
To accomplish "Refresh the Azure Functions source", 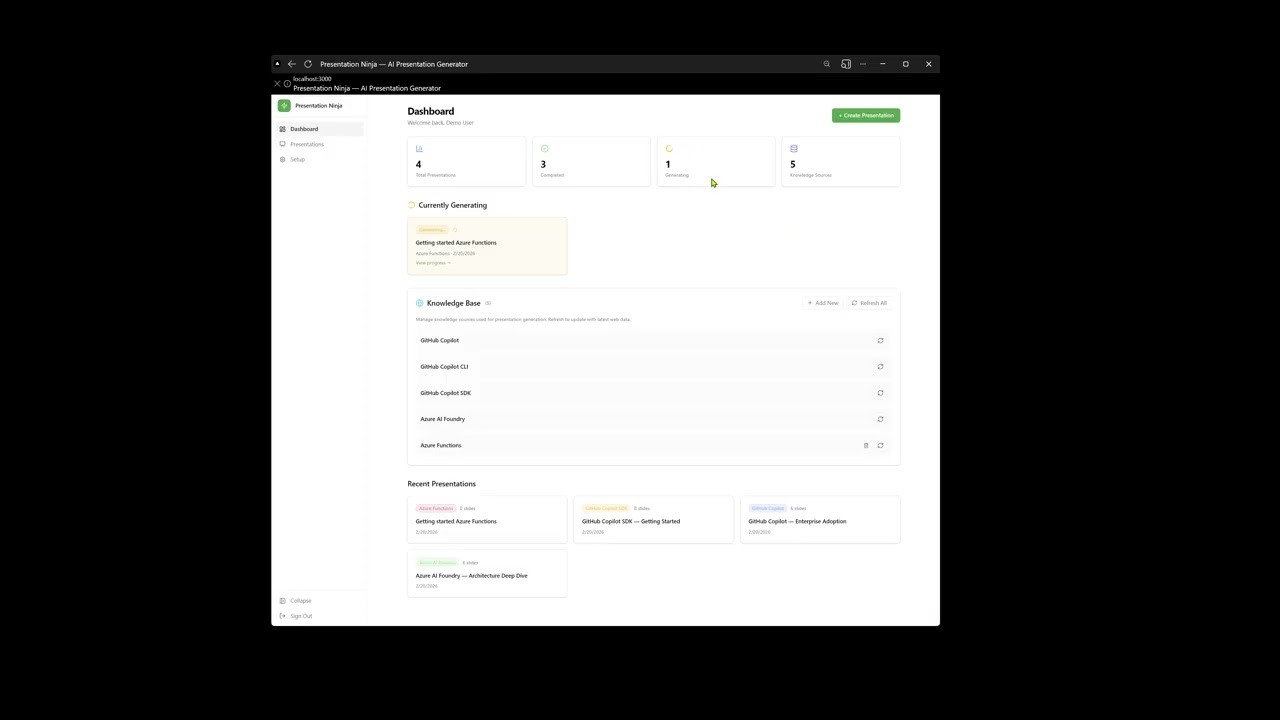I will click(x=880, y=445).
